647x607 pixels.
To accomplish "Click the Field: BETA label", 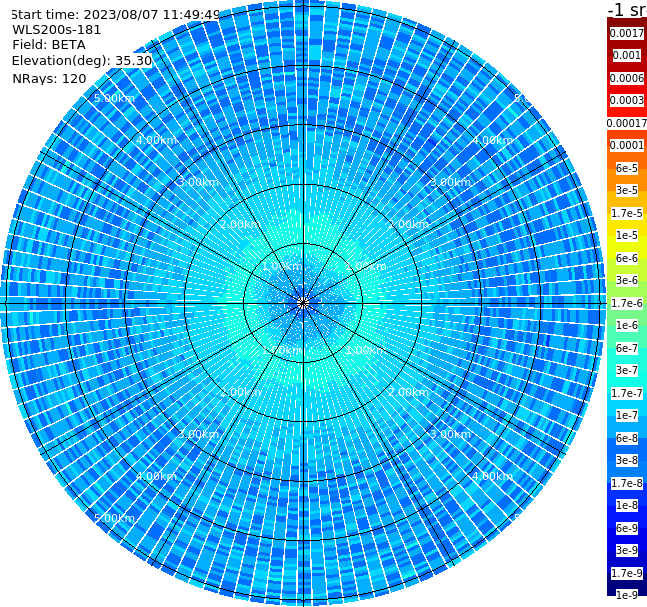I will pos(49,45).
